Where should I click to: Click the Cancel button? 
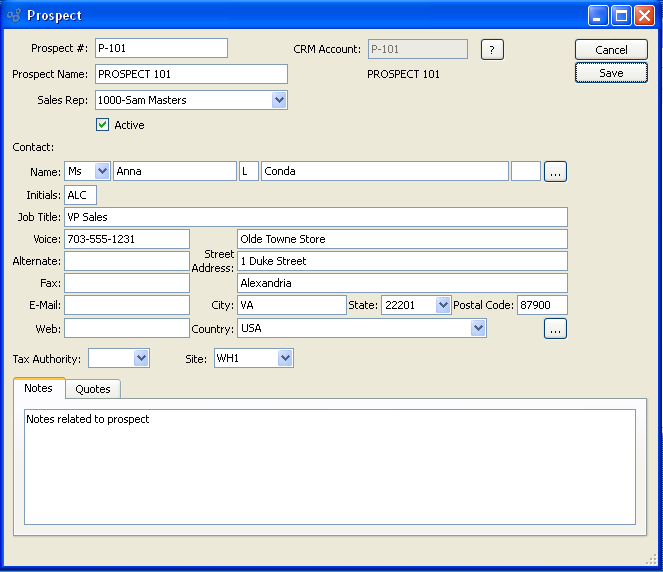tap(611, 50)
